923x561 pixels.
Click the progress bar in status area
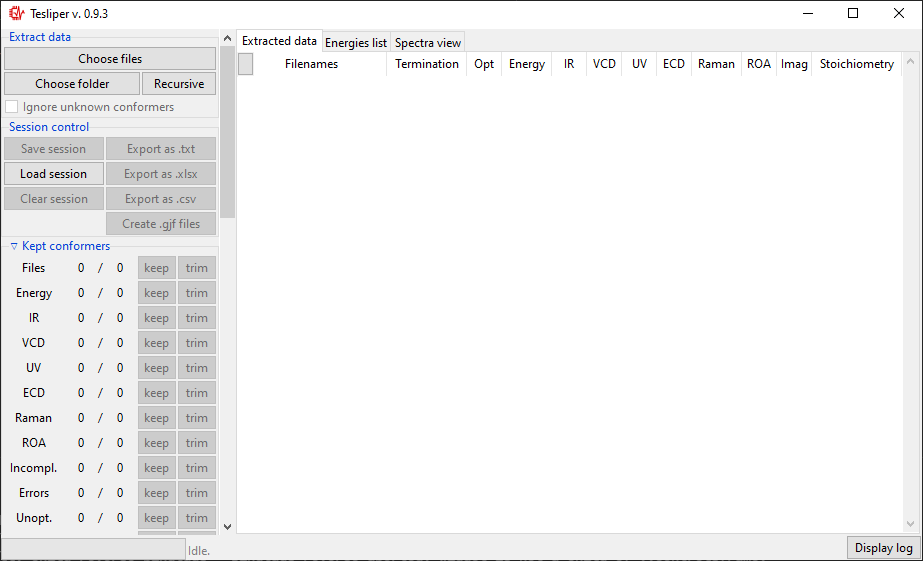(x=93, y=549)
